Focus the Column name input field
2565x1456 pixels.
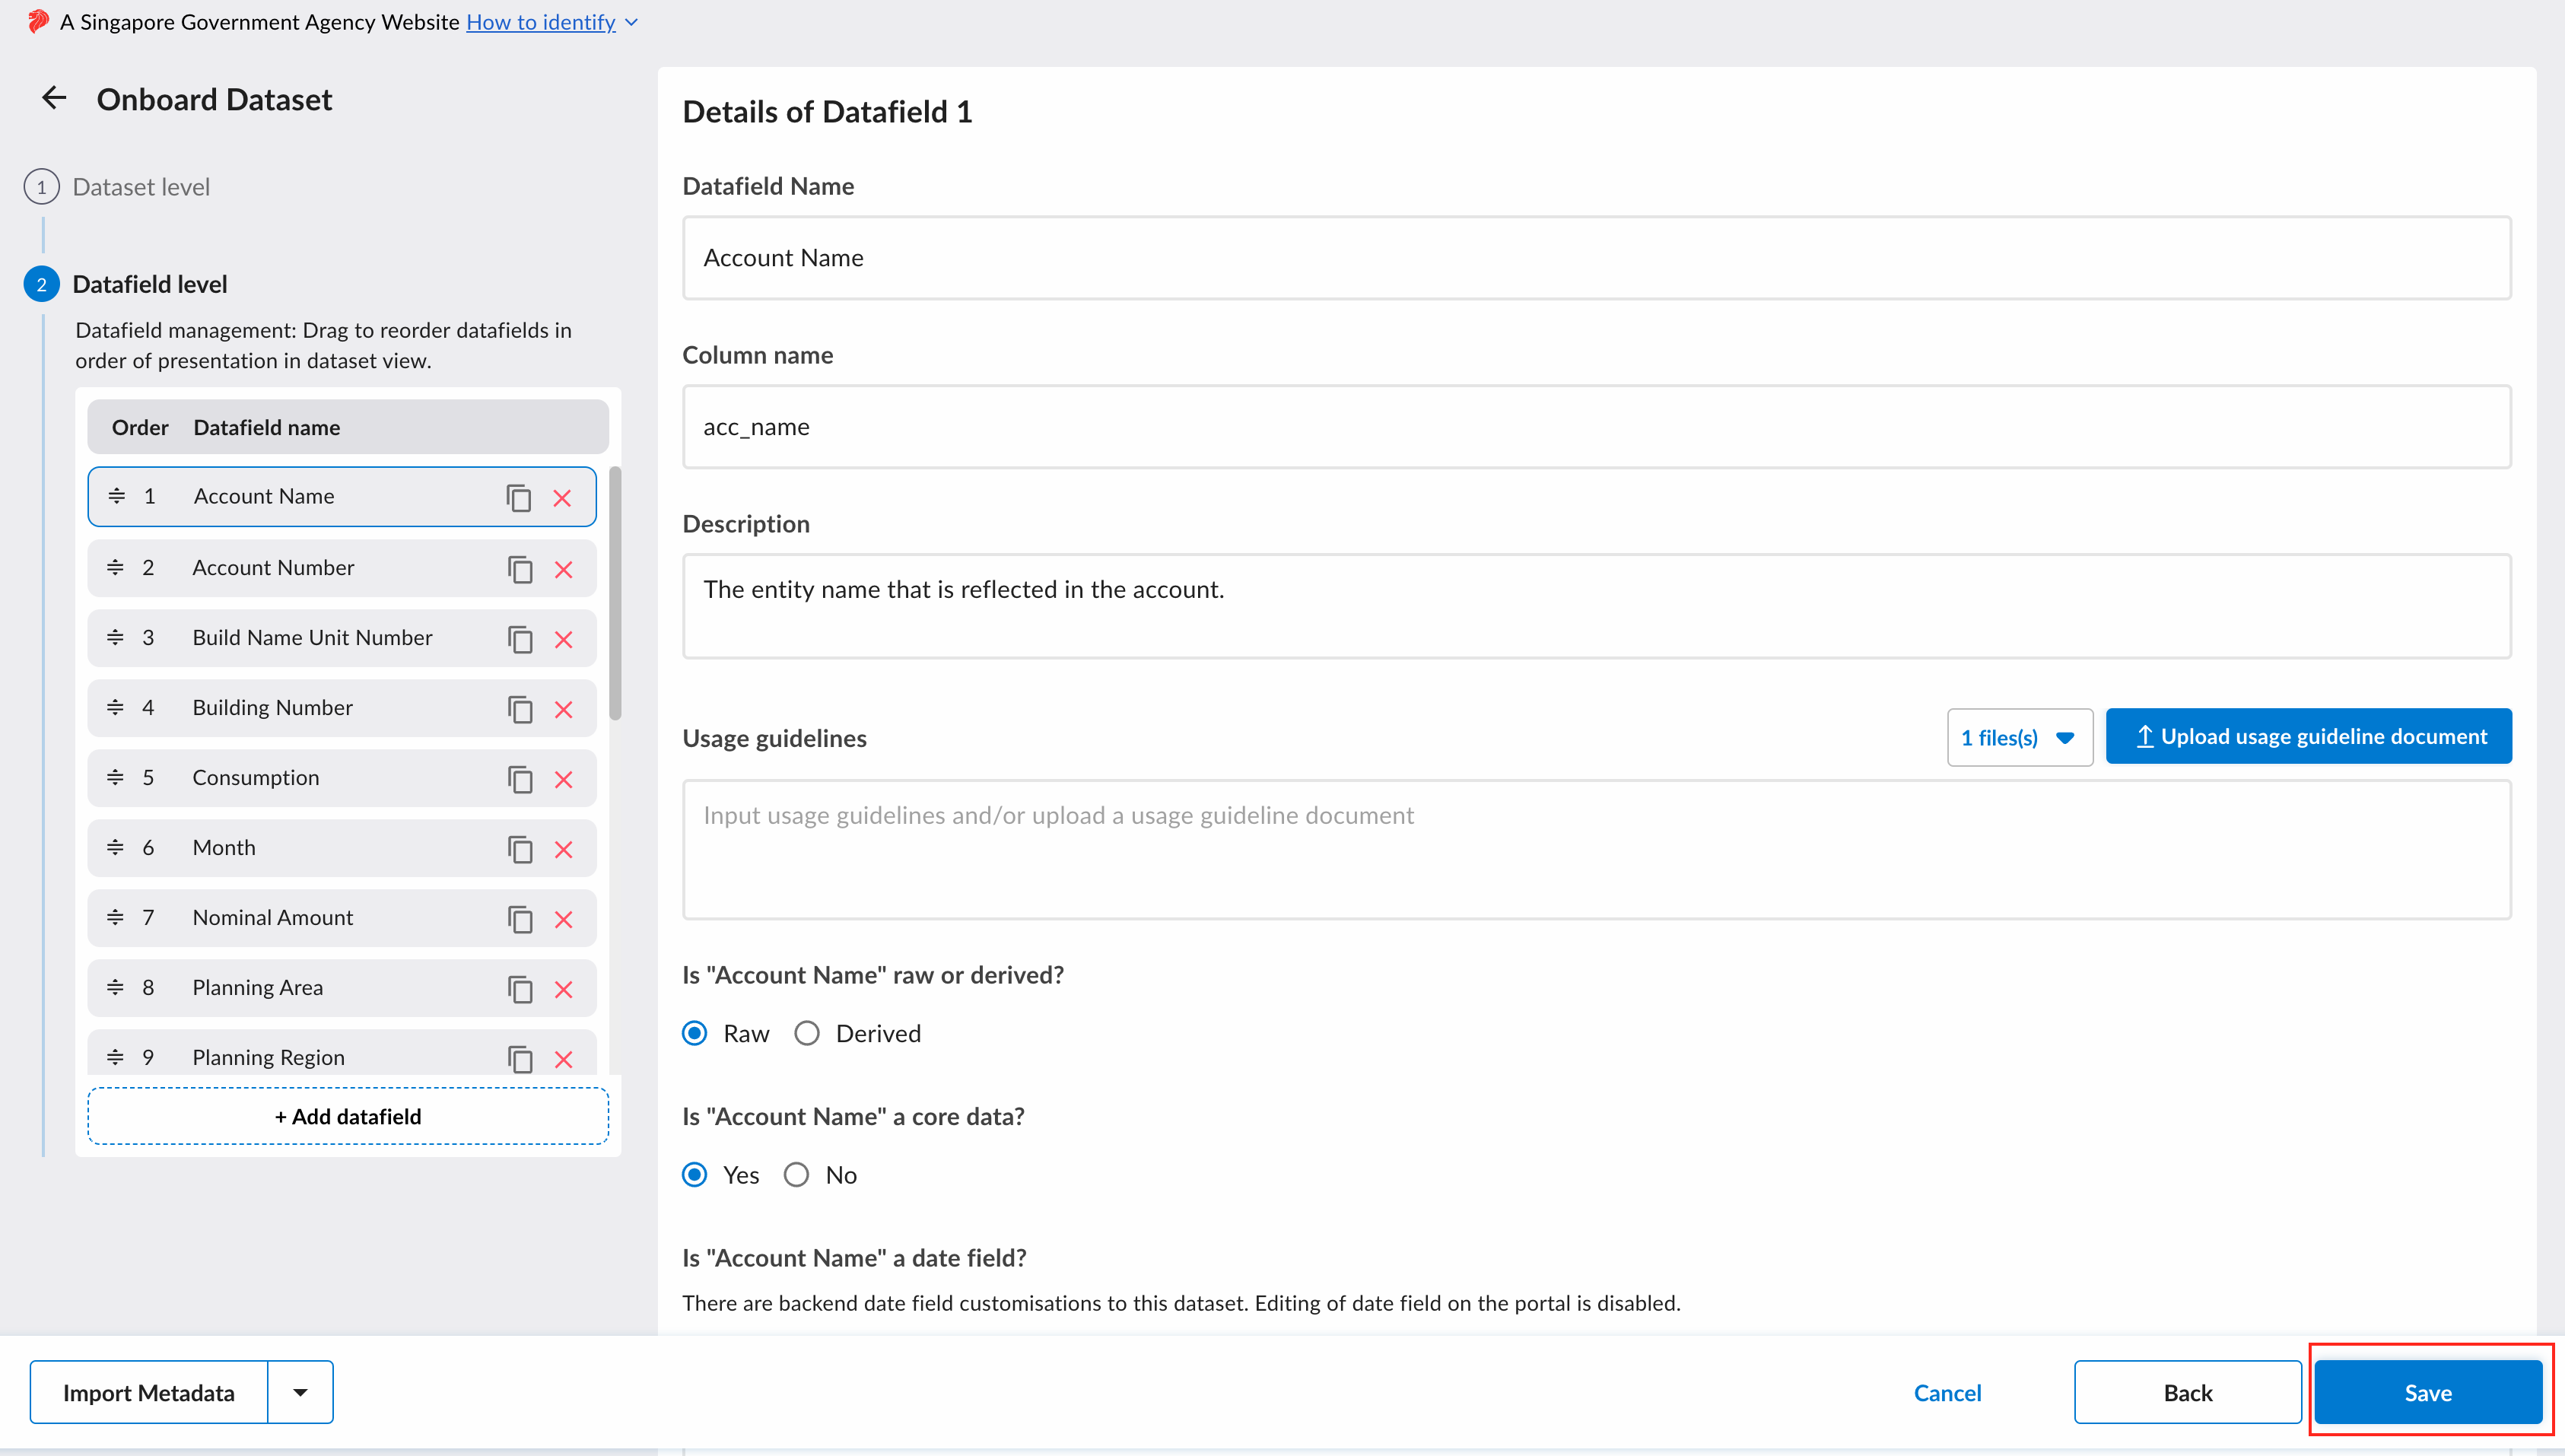coord(1596,427)
